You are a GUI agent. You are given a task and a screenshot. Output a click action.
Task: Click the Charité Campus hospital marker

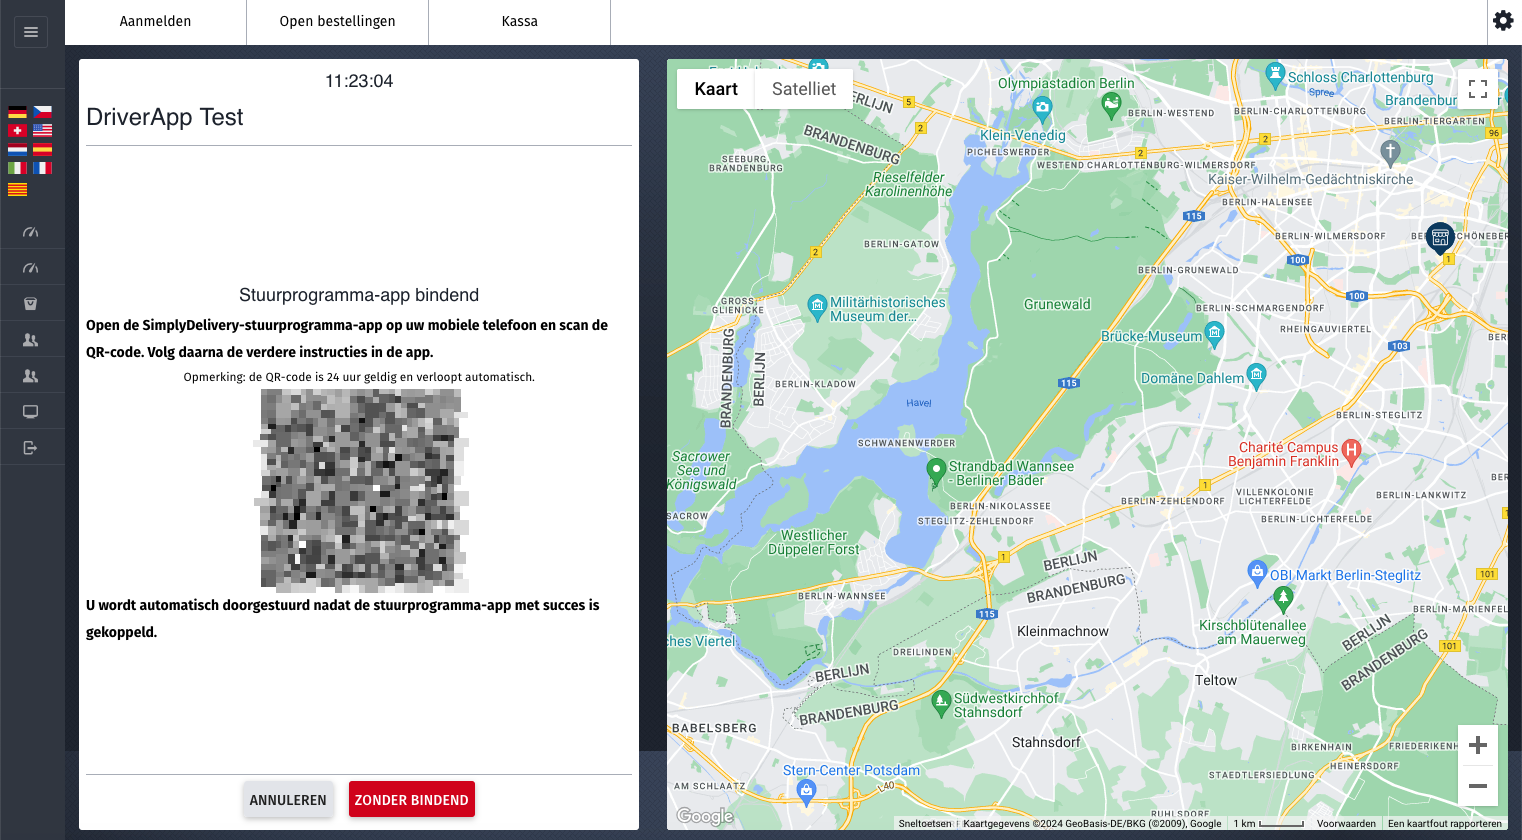[1352, 451]
